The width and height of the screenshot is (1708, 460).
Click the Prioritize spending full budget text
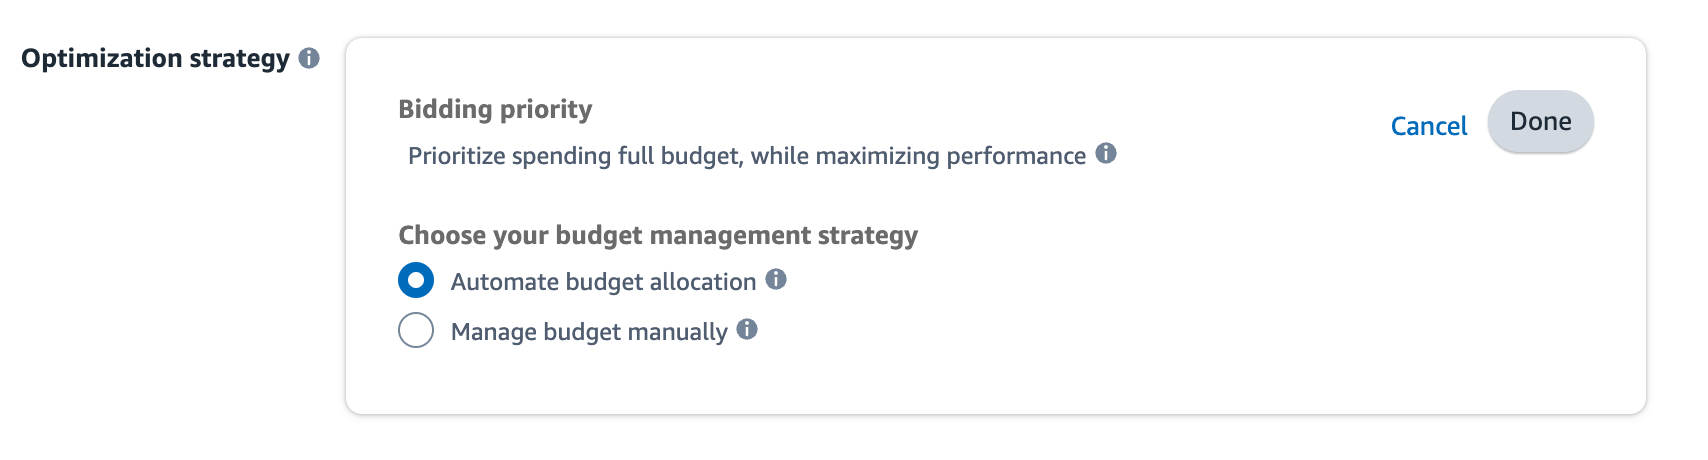click(x=746, y=156)
